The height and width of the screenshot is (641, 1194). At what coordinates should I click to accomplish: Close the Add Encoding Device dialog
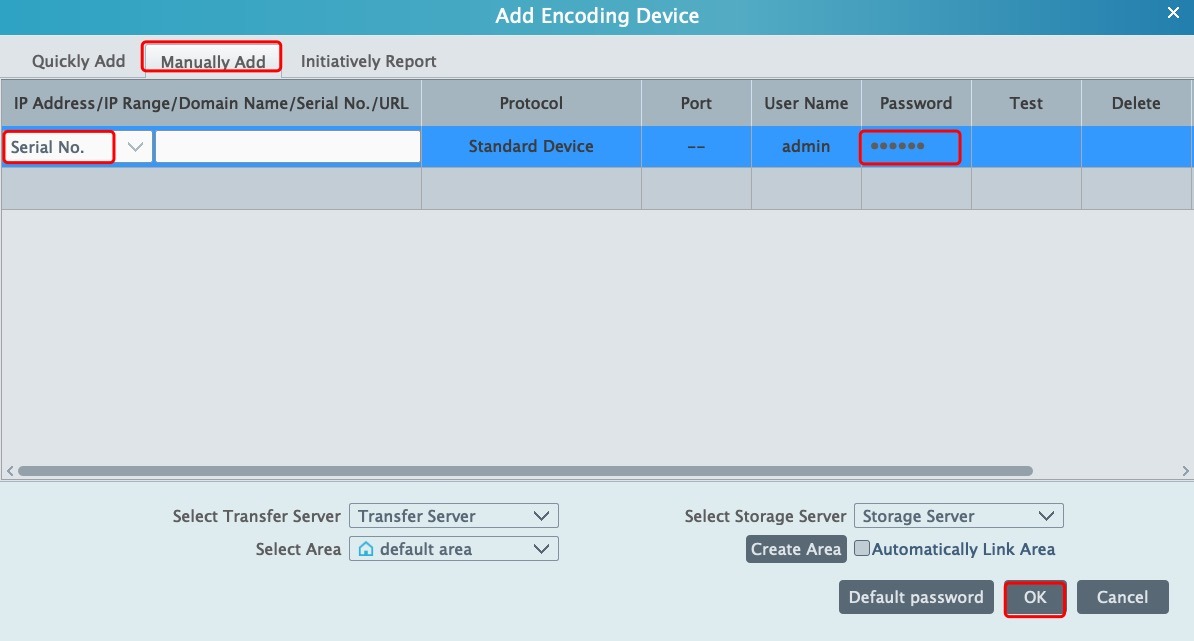pos(1173,13)
